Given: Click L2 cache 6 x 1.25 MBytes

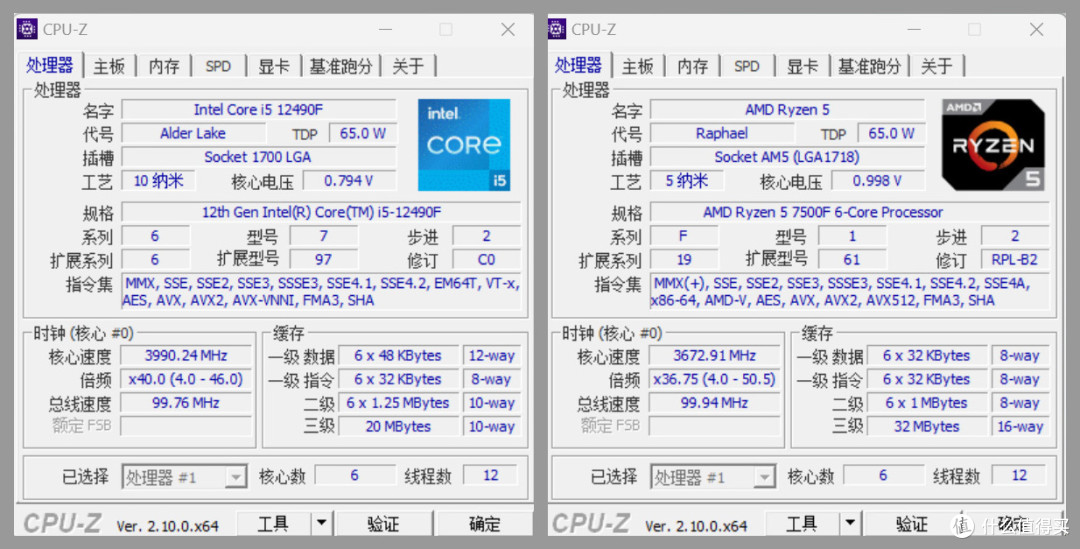Looking at the screenshot, I should click(x=398, y=403).
